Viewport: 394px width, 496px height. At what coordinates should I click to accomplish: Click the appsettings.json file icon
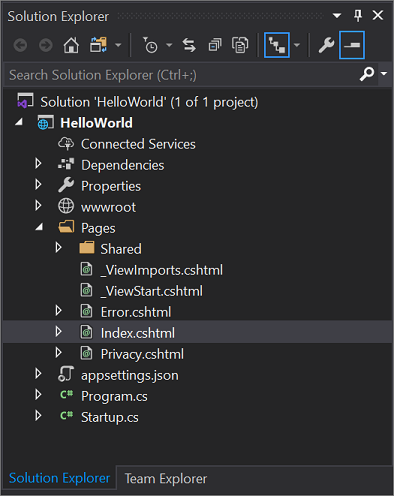(x=66, y=374)
